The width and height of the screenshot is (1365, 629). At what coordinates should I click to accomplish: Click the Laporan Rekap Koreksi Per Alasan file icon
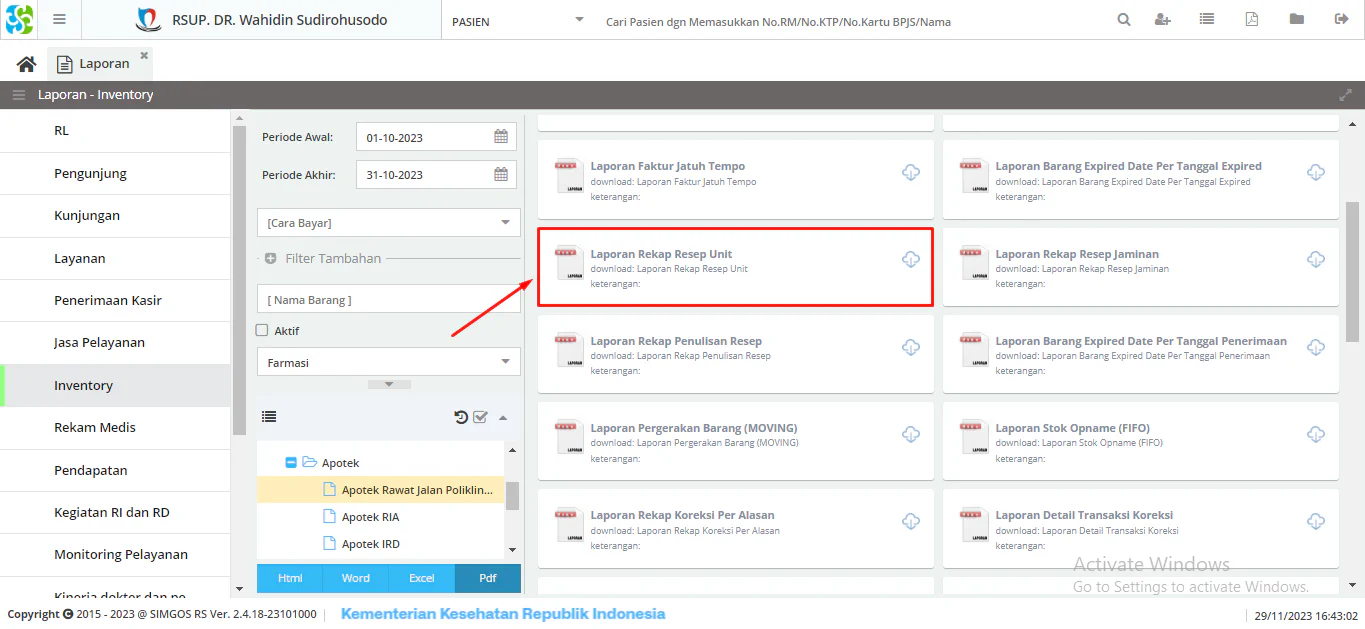(569, 524)
